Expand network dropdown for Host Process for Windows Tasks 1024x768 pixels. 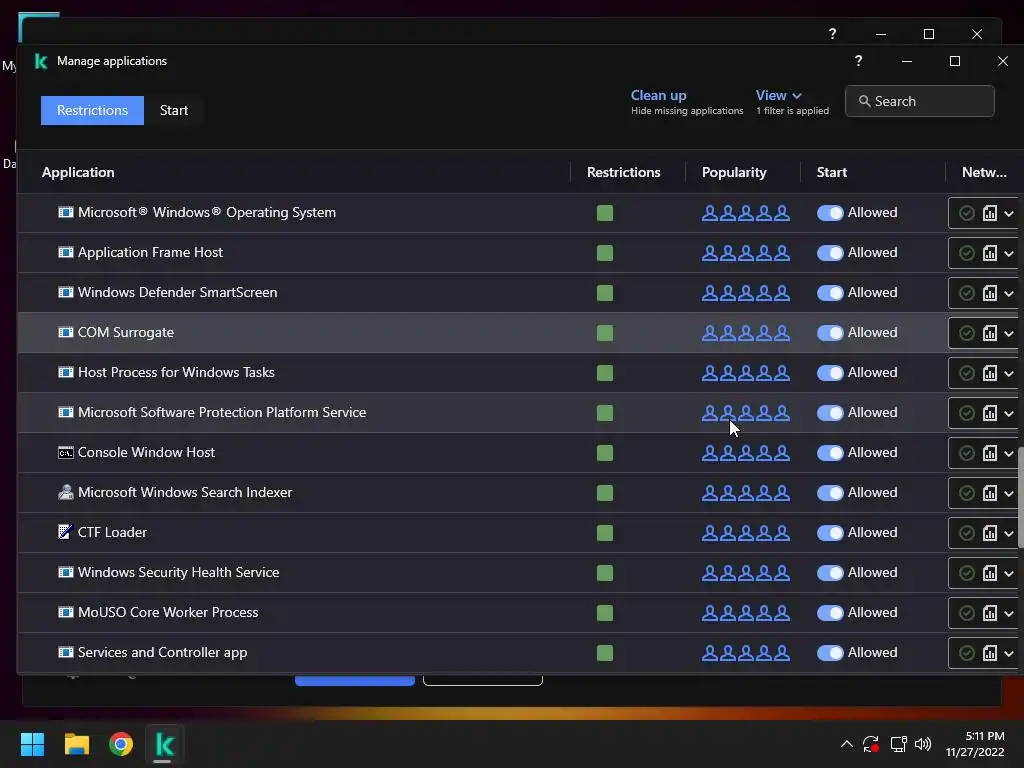coord(1008,373)
